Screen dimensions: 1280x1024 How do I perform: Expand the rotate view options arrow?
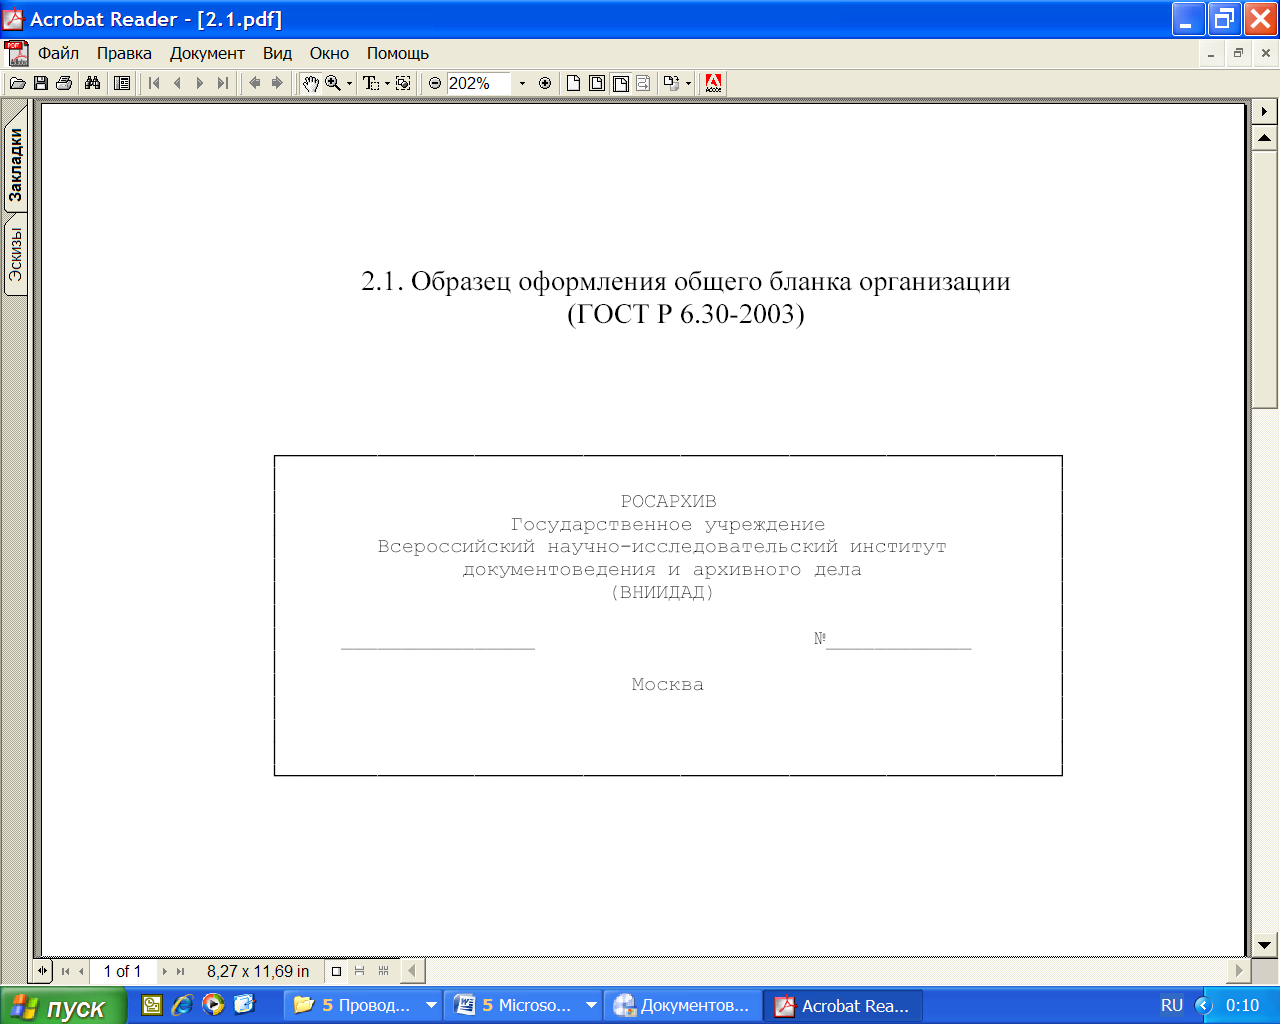pyautogui.click(x=688, y=84)
